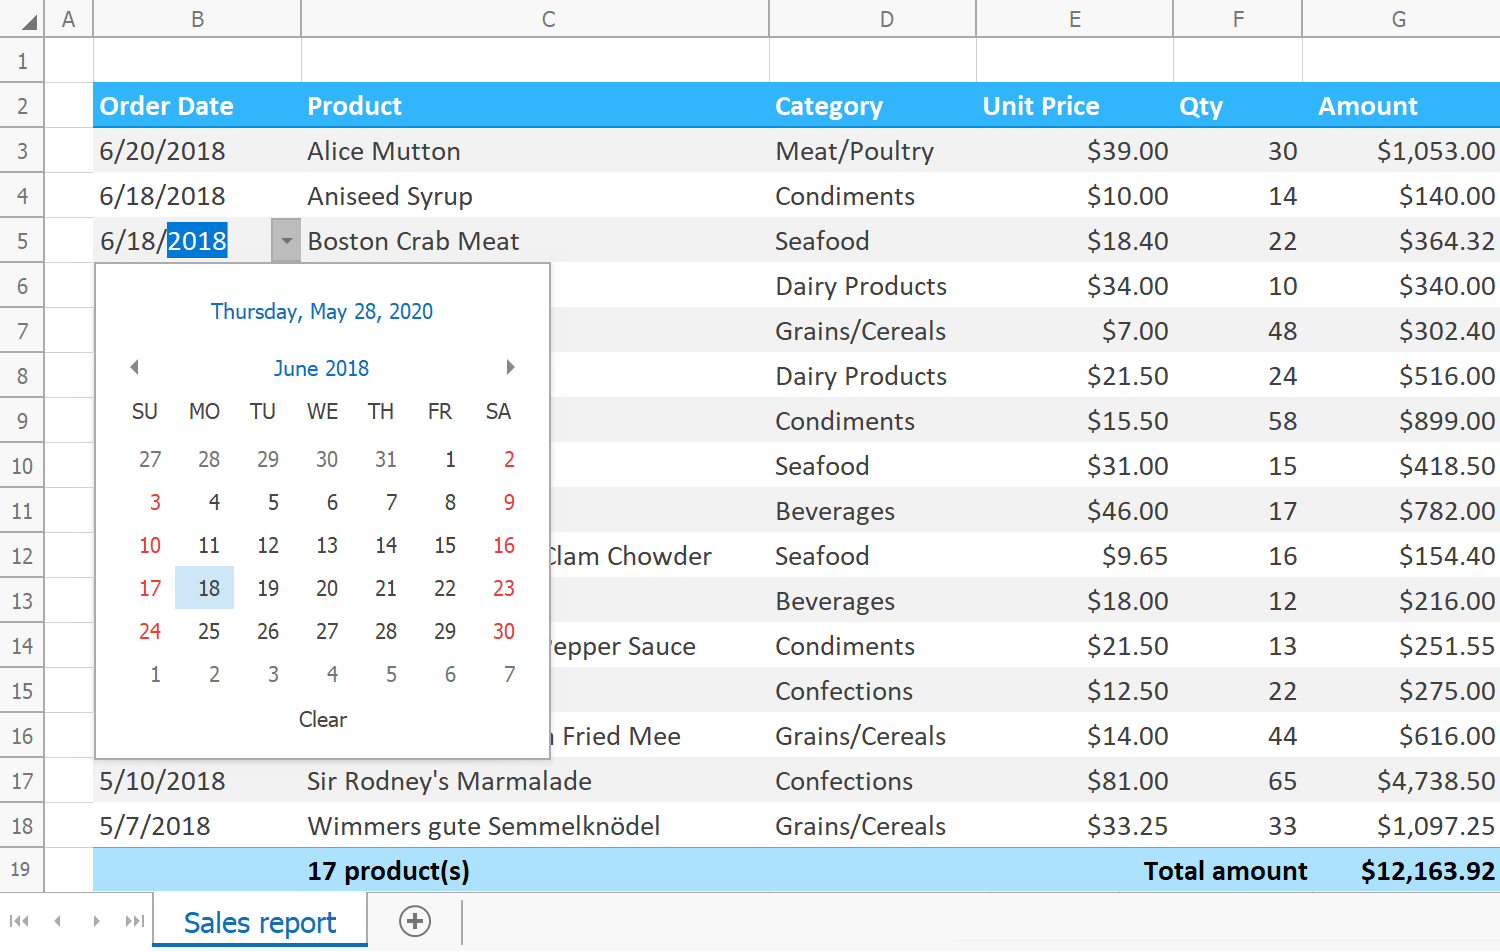Click the highlighted 2018 in the date field
Image resolution: width=1500 pixels, height=952 pixels.
[197, 240]
